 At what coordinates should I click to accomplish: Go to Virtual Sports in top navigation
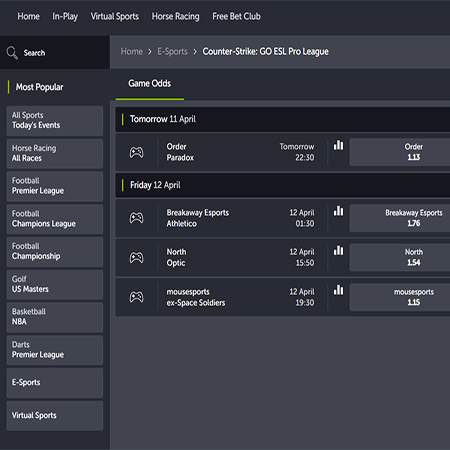coord(115,16)
